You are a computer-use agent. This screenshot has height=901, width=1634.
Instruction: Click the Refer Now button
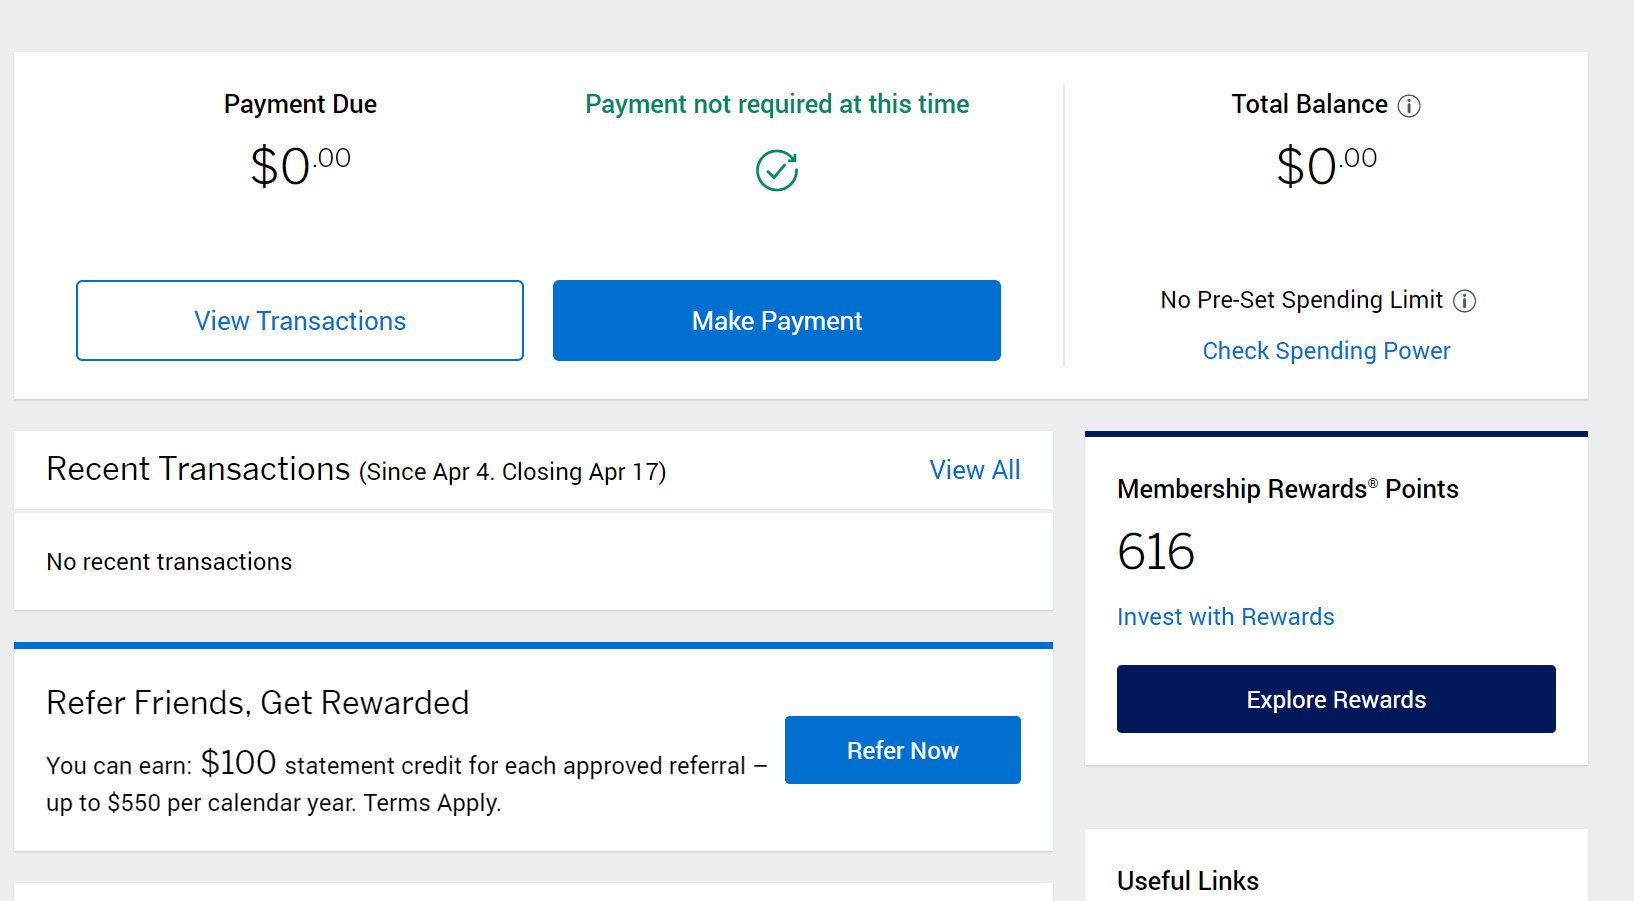(903, 750)
